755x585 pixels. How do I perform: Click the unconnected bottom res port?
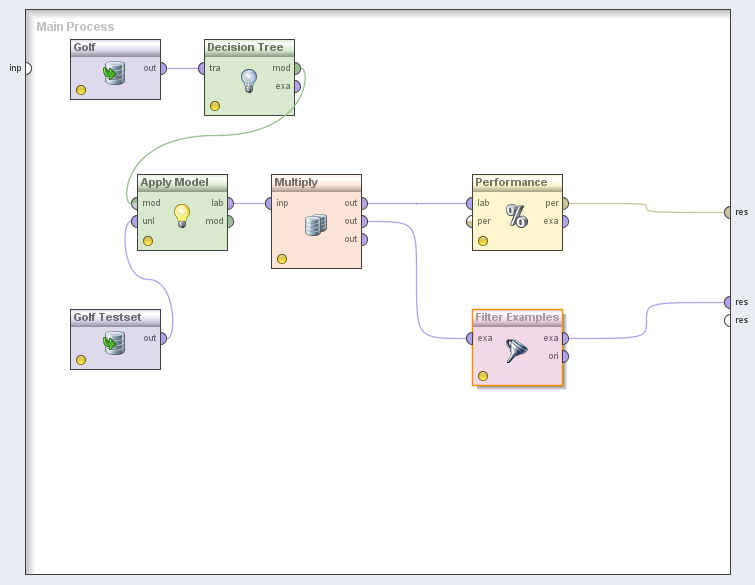pos(729,320)
